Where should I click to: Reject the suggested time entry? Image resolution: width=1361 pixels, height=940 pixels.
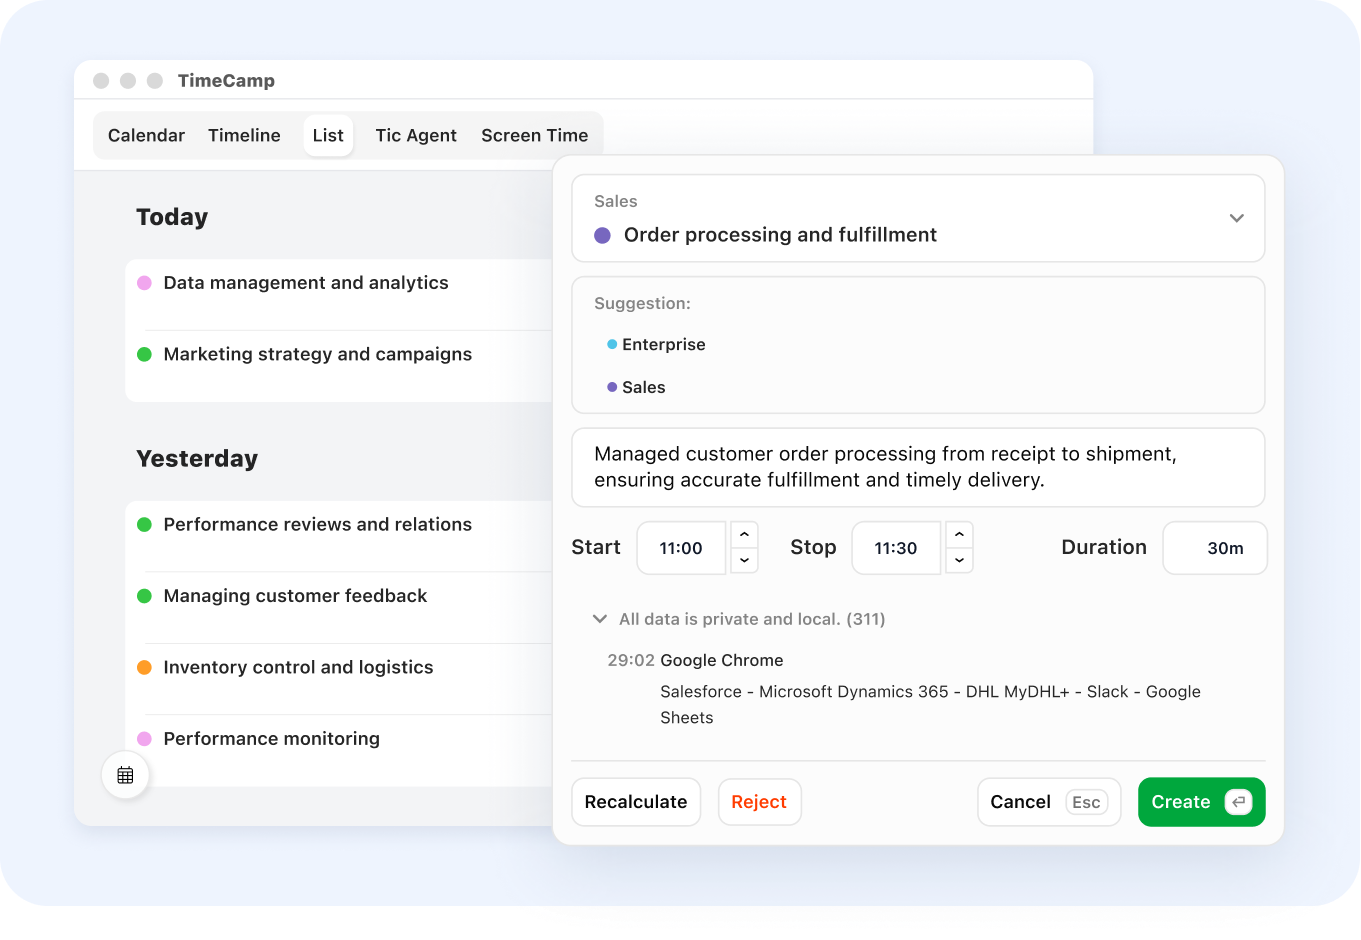[x=759, y=802]
